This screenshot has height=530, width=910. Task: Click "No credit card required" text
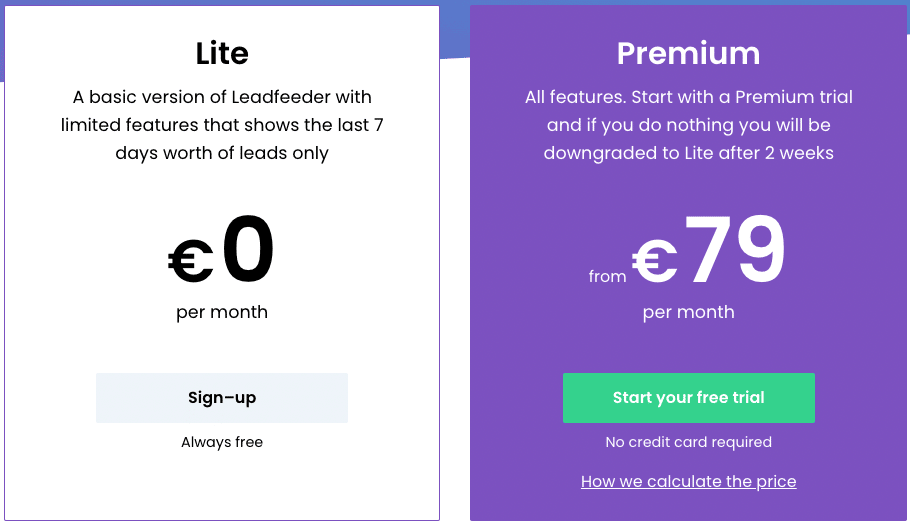(x=688, y=442)
